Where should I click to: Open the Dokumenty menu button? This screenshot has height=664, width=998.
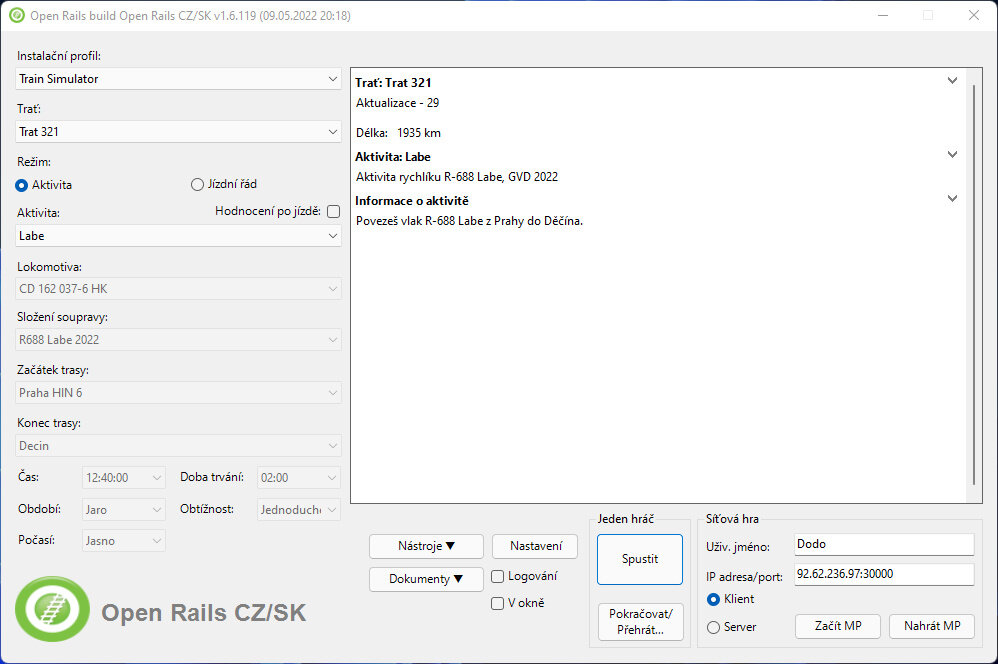point(426,579)
